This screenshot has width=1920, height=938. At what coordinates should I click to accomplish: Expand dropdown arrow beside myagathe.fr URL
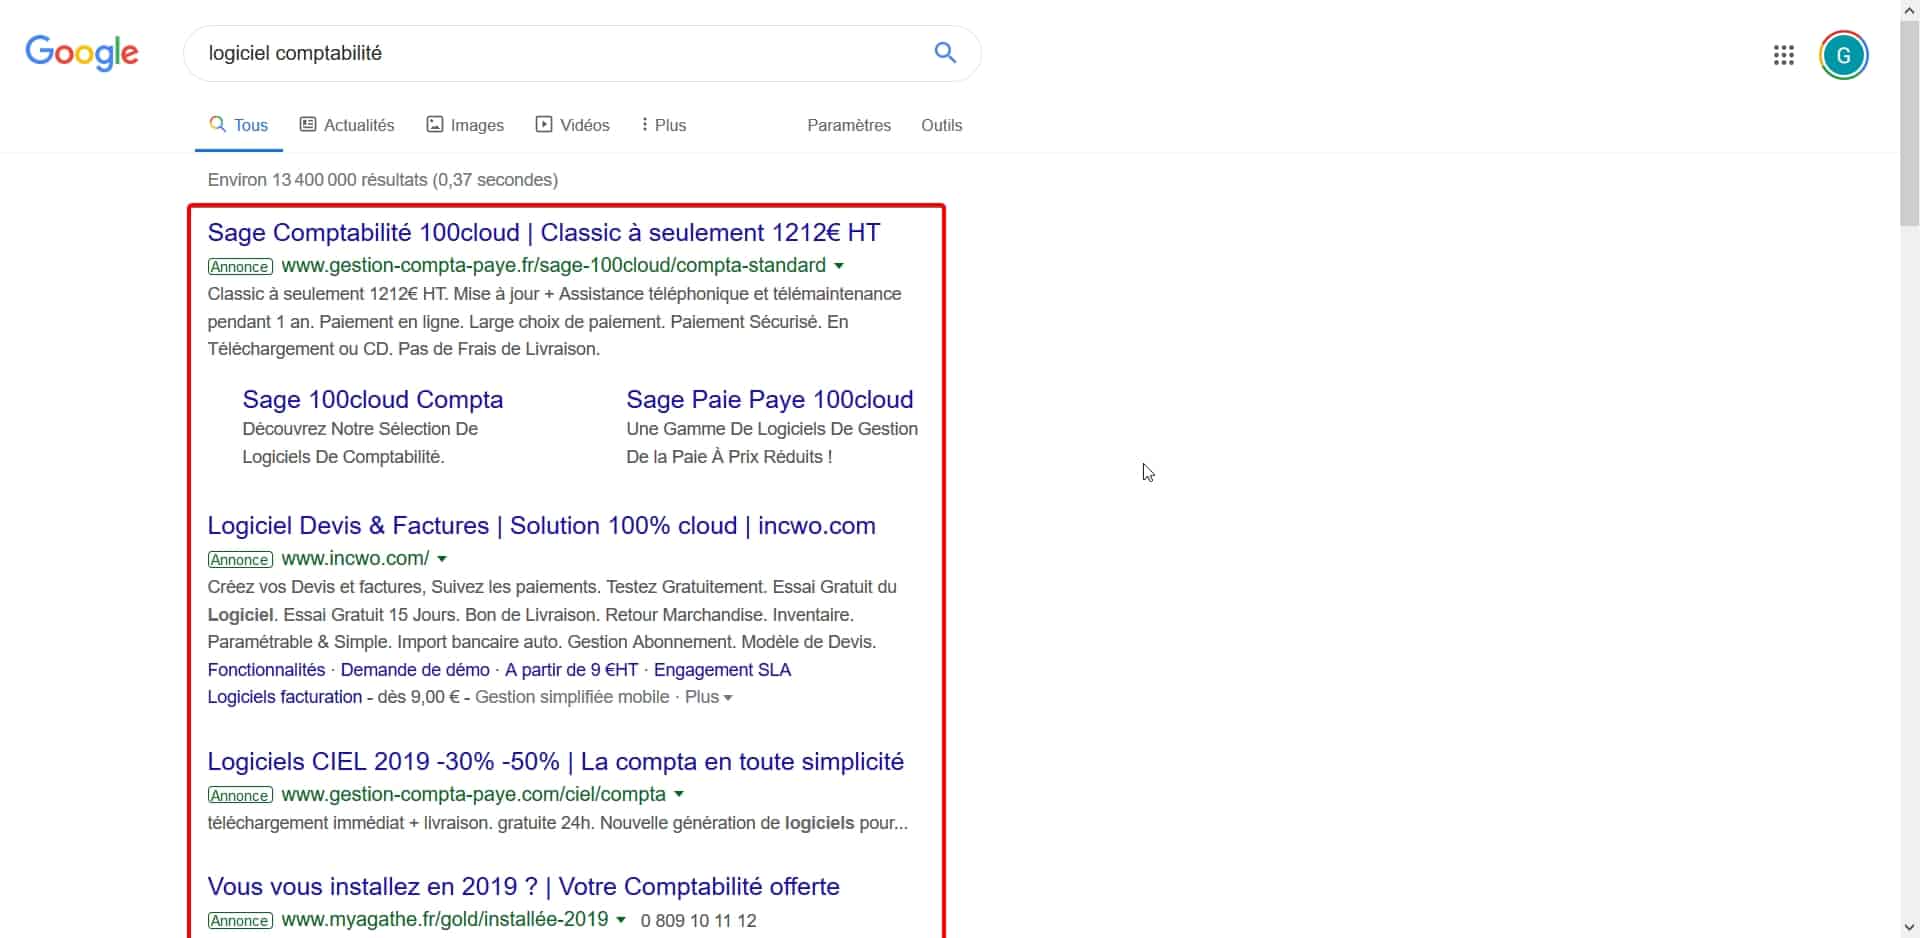coord(621,920)
